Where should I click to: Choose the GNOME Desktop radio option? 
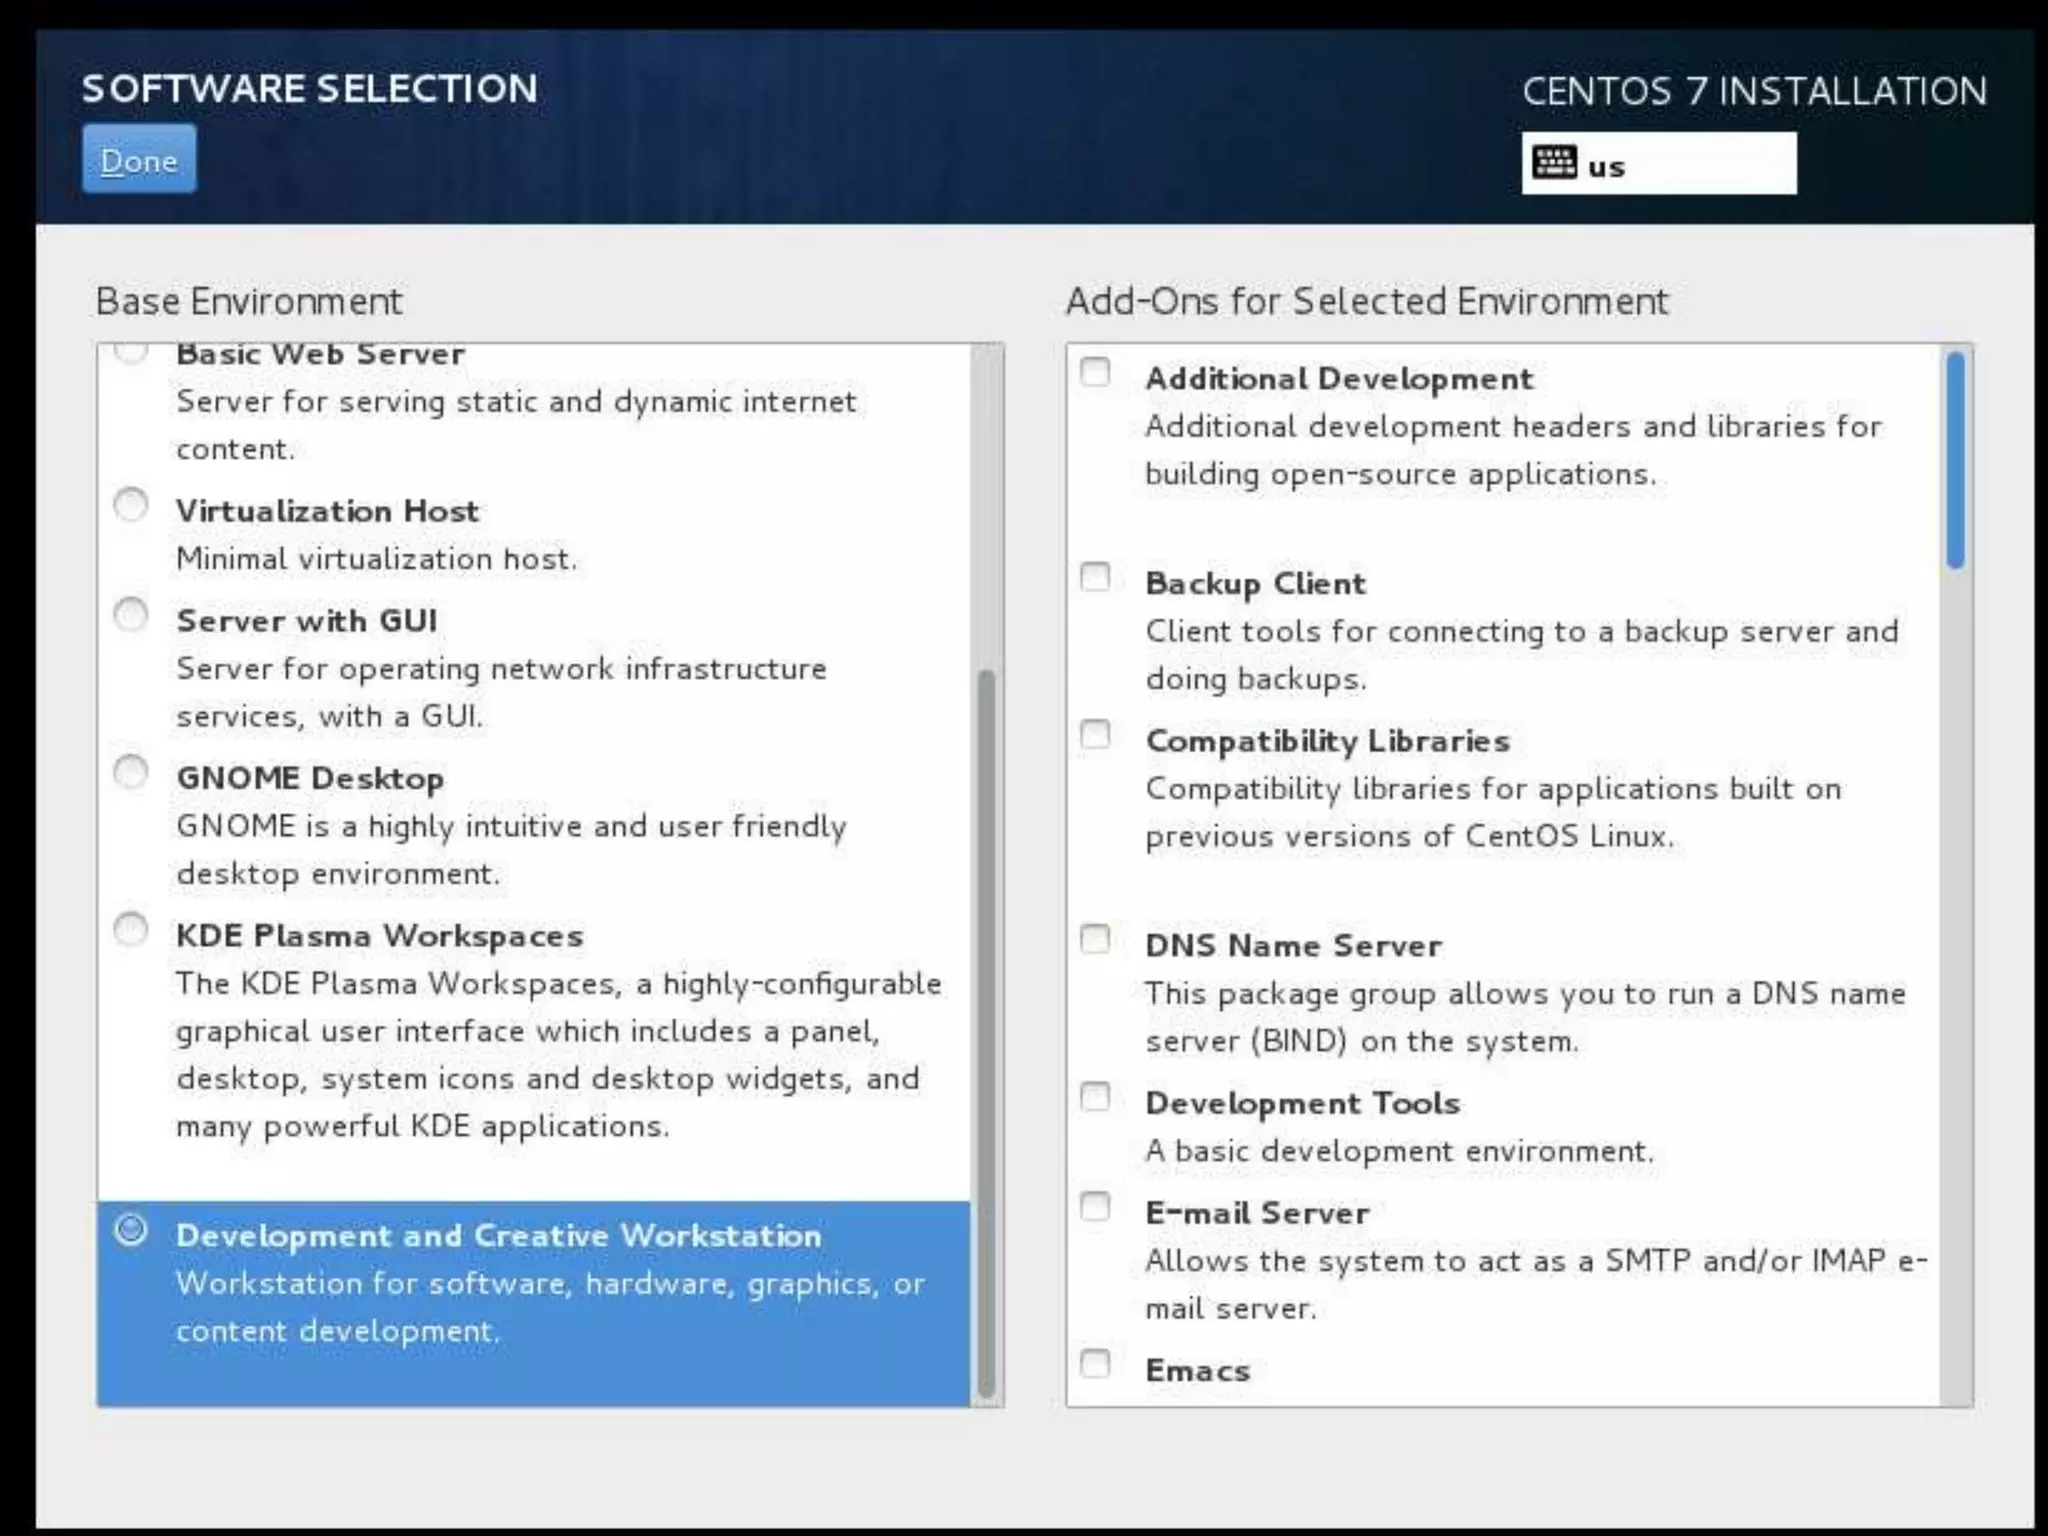[131, 772]
